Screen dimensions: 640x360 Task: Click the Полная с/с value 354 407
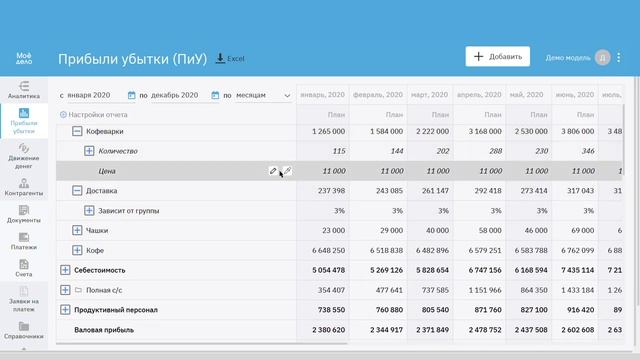point(331,290)
